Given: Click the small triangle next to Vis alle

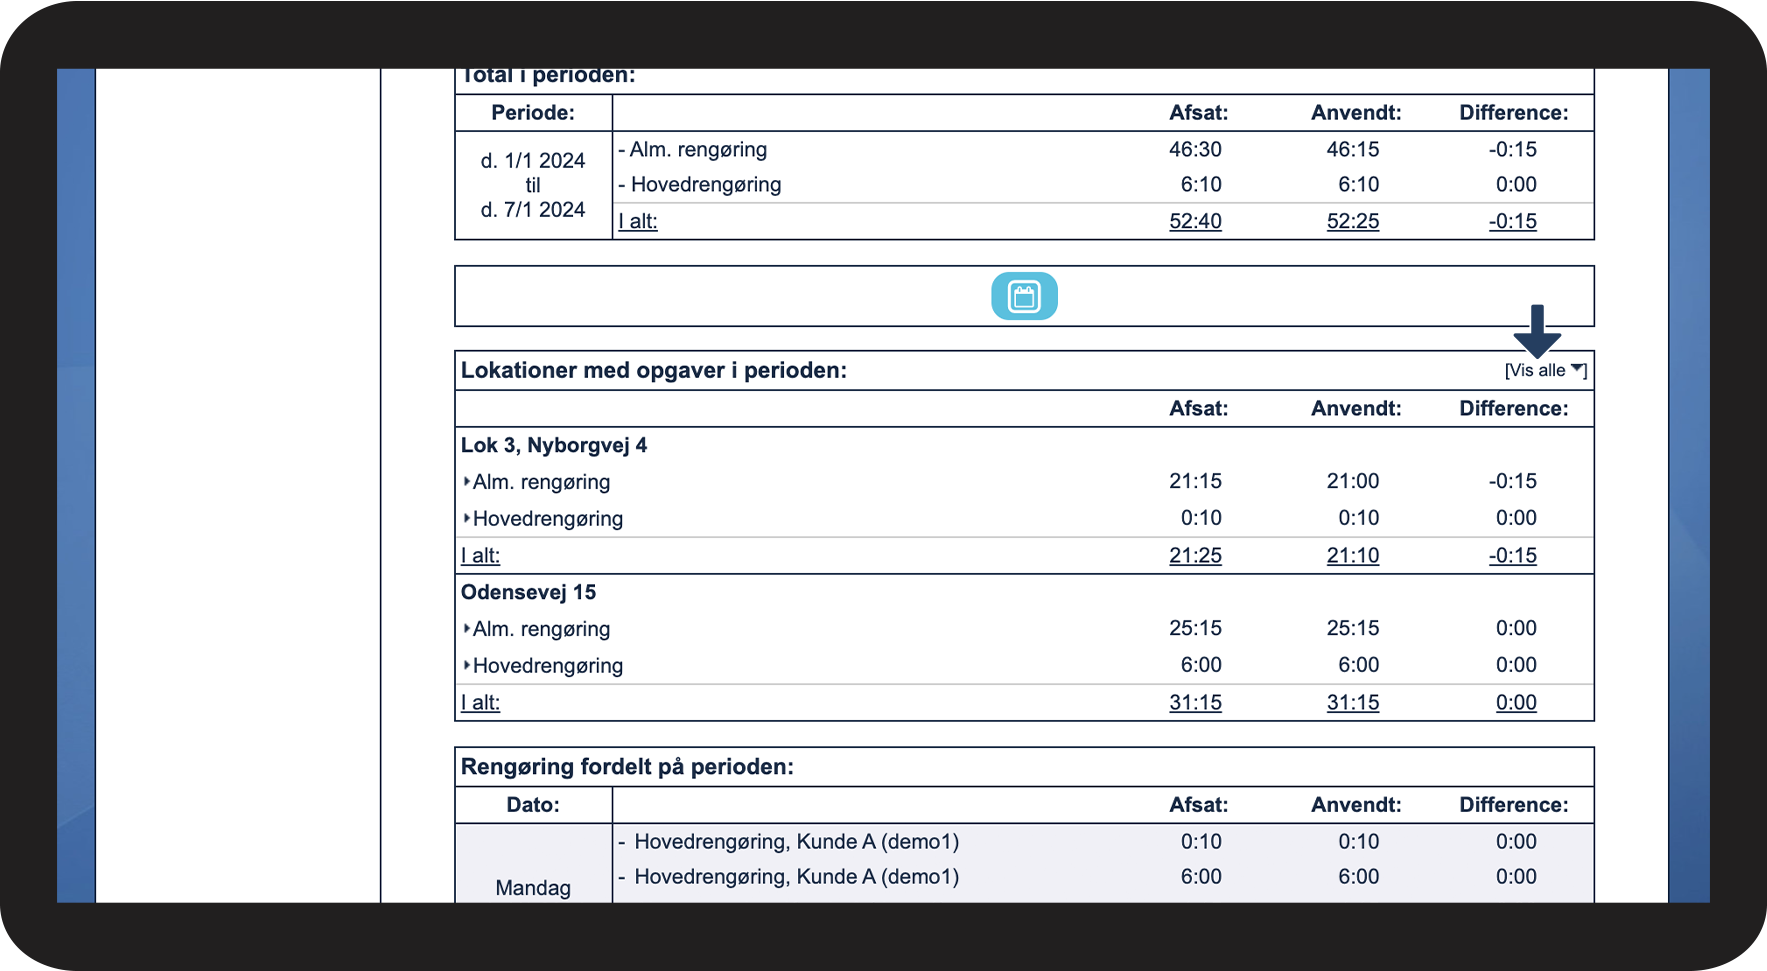Looking at the screenshot, I should 1577,368.
